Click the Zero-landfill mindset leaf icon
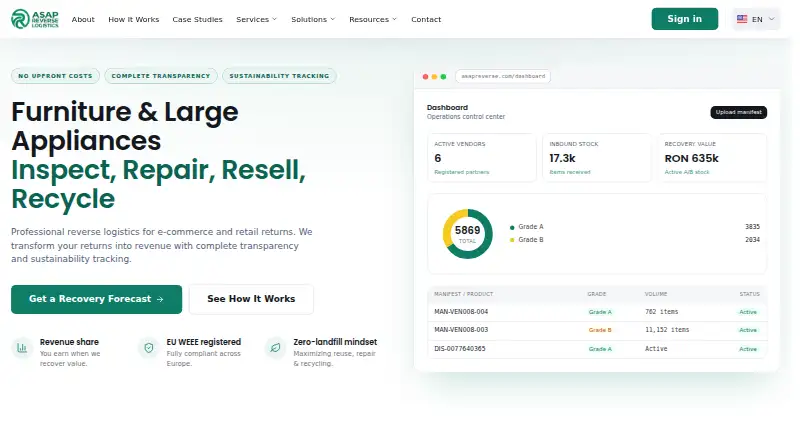Viewport: 800px width, 440px height. (x=275, y=348)
